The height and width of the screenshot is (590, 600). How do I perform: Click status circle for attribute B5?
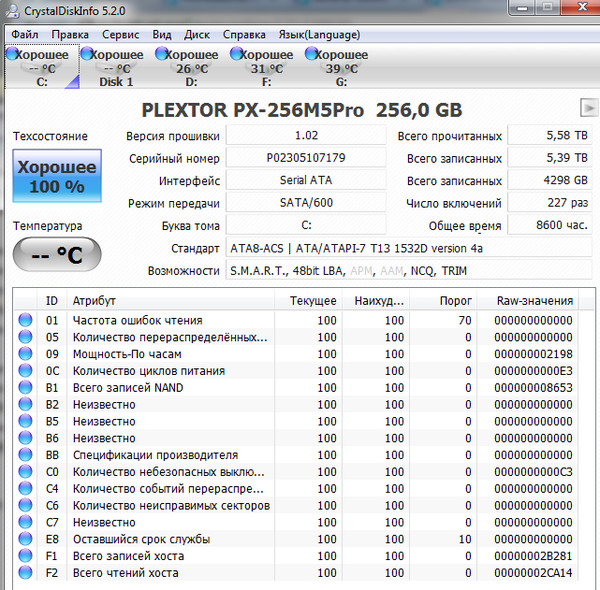(25, 421)
